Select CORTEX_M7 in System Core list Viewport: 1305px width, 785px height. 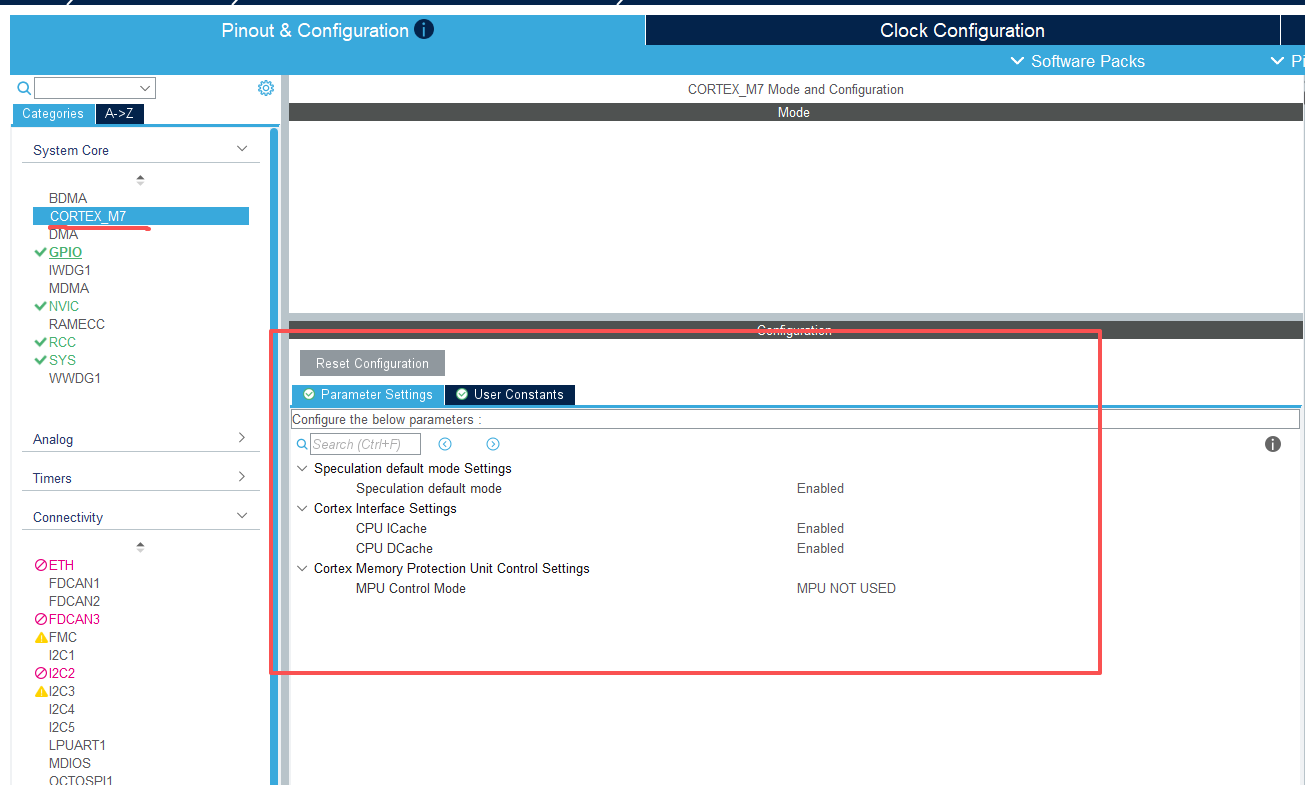pos(141,216)
